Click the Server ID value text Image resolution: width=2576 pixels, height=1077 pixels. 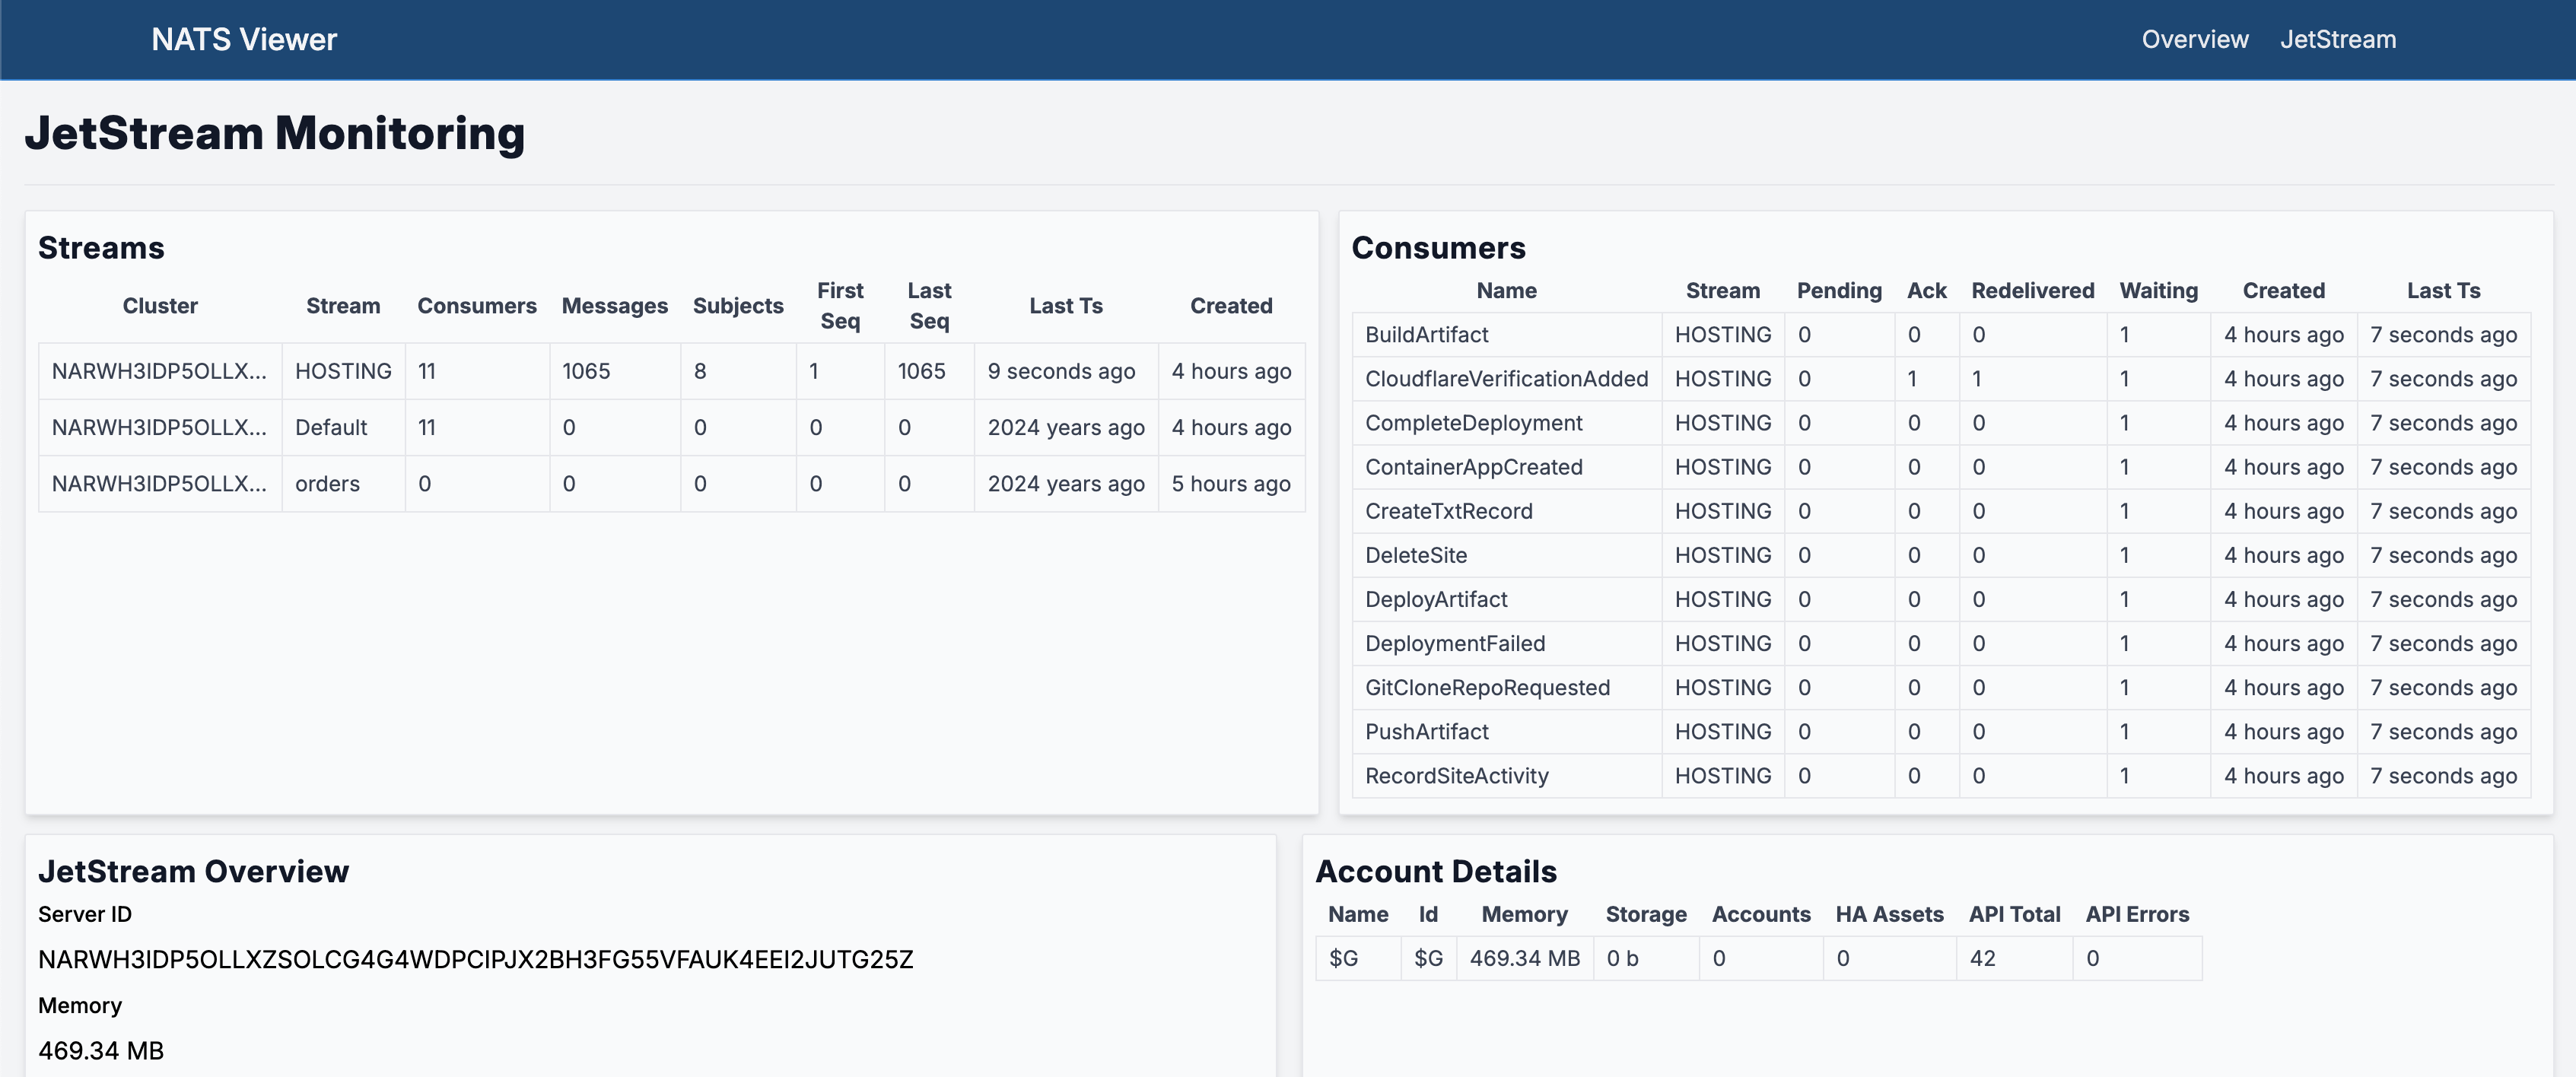tap(475, 959)
